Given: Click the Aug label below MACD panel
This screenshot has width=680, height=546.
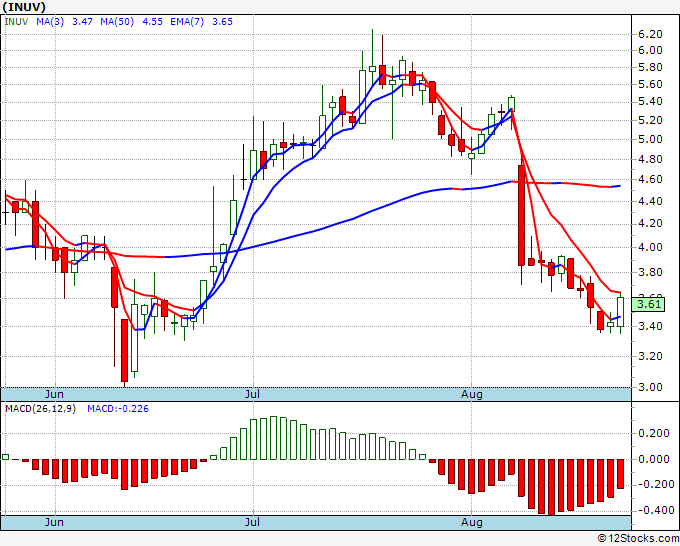Looking at the screenshot, I should click(x=471, y=522).
